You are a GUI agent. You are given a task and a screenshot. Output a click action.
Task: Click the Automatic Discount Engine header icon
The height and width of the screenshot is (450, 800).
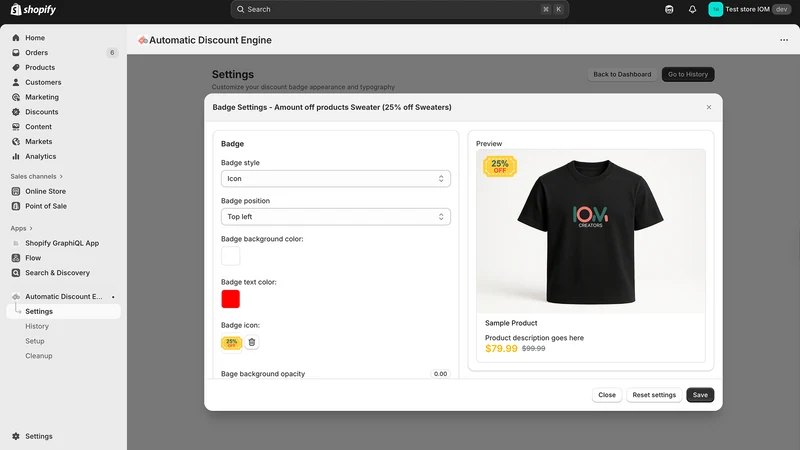click(x=142, y=40)
